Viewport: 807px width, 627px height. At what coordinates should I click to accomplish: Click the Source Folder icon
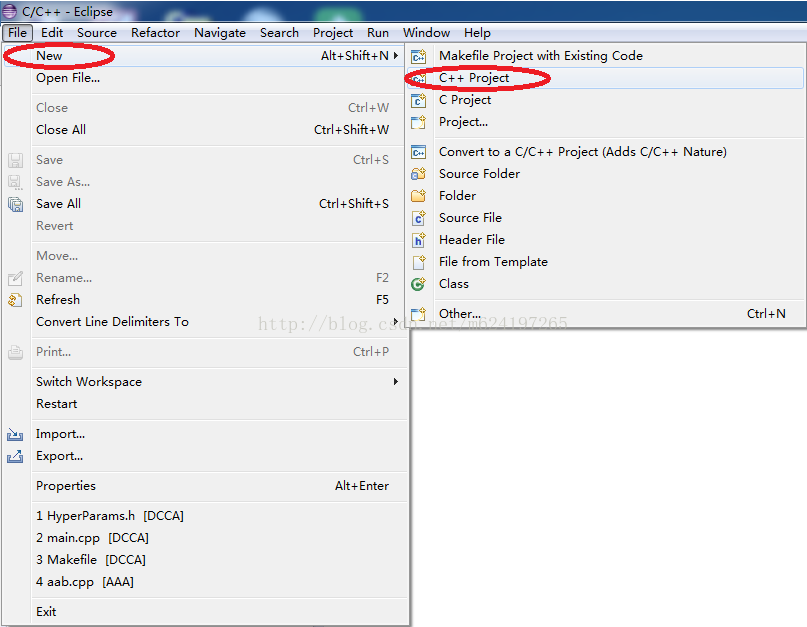click(418, 174)
